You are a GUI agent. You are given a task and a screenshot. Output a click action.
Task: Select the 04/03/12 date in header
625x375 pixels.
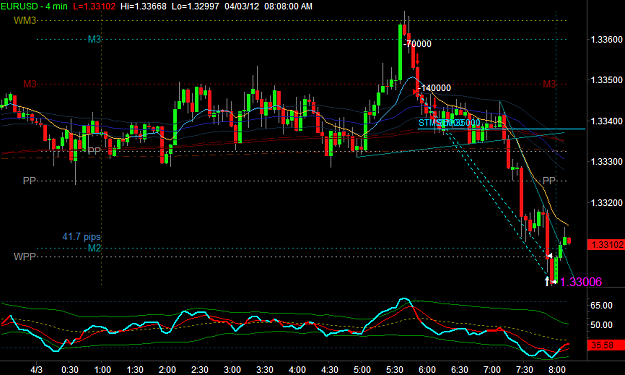[241, 6]
